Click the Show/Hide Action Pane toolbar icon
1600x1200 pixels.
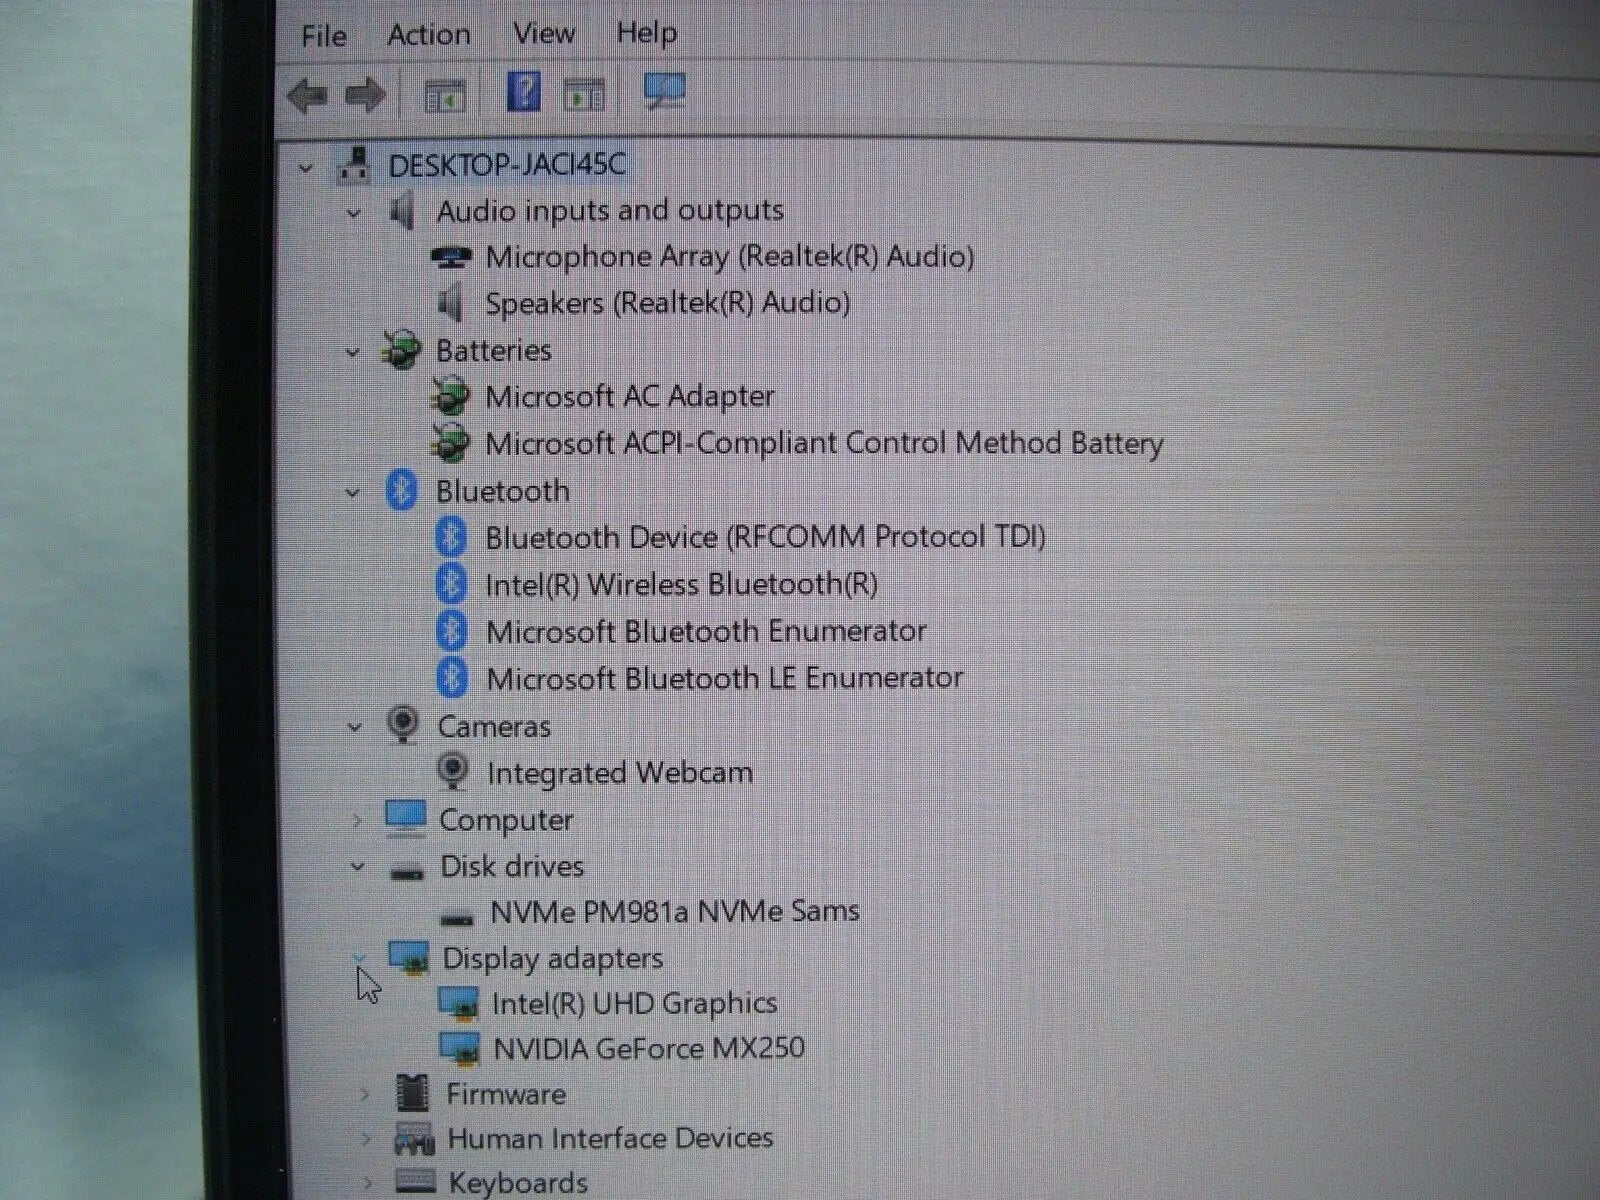click(x=585, y=96)
